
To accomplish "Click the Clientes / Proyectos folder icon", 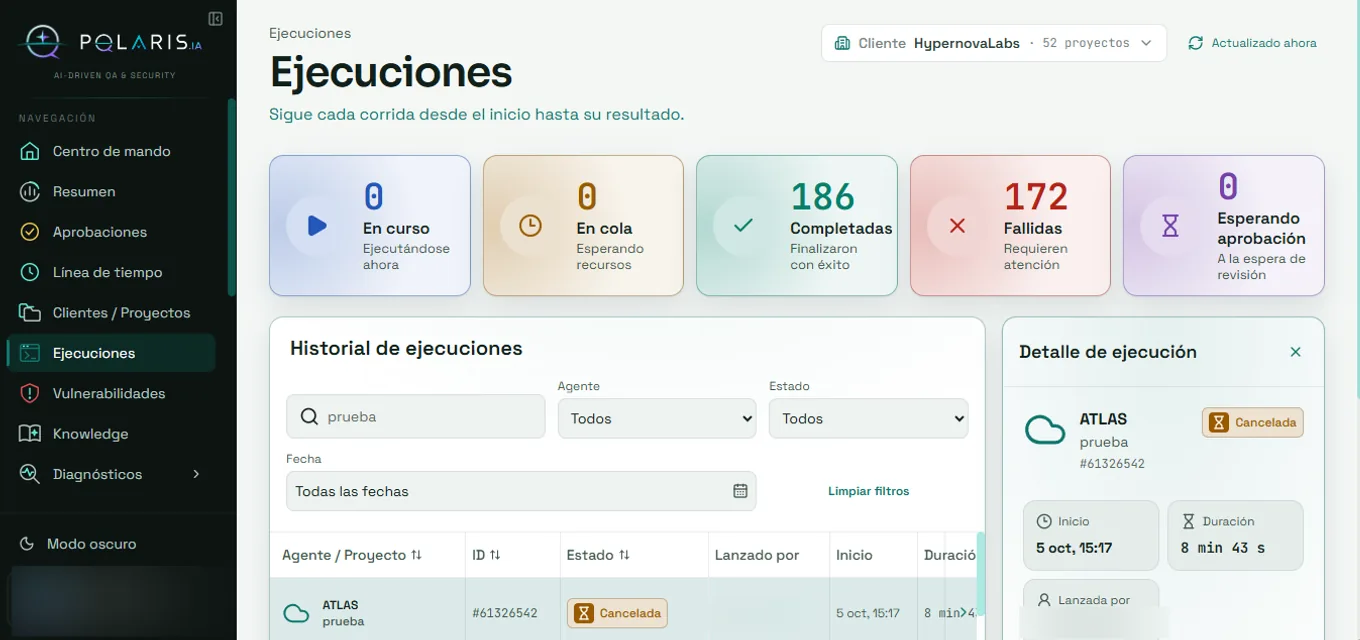I will pyautogui.click(x=30, y=313).
